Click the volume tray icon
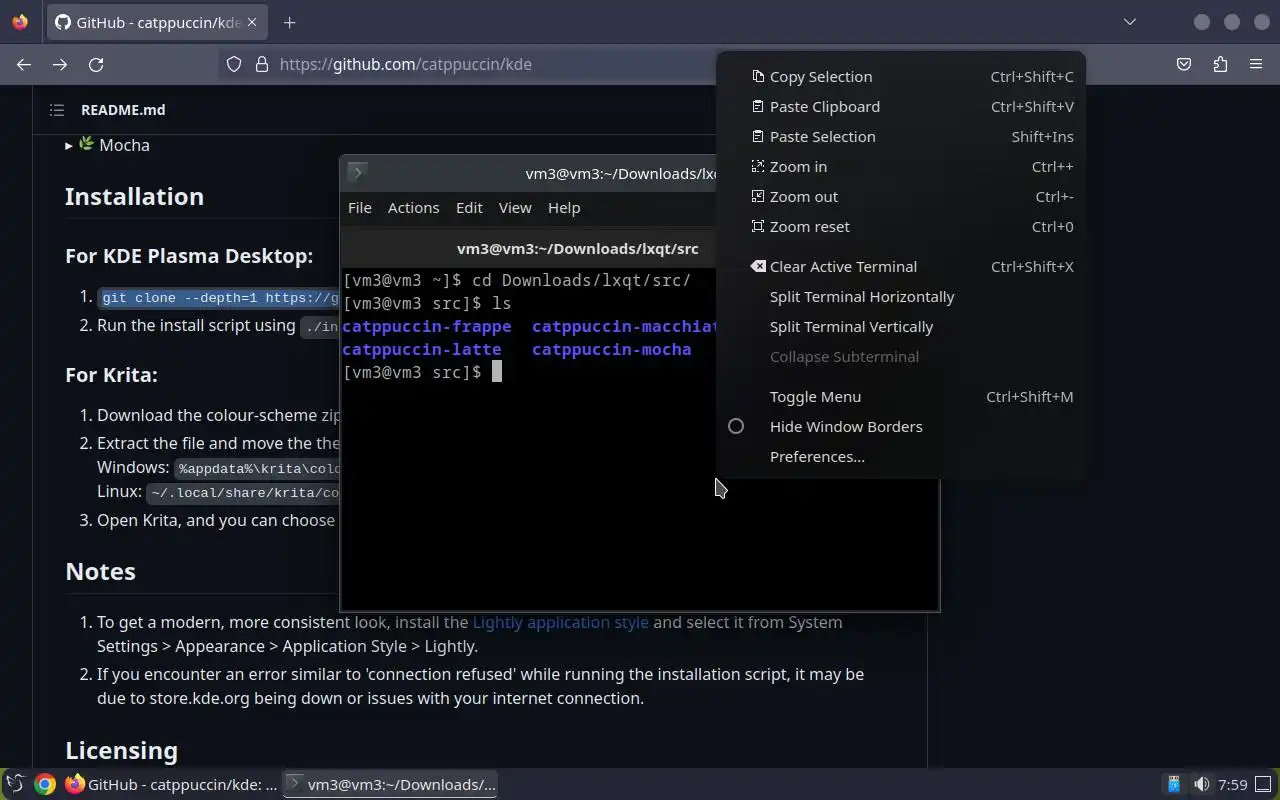1280x800 pixels. coord(1201,784)
